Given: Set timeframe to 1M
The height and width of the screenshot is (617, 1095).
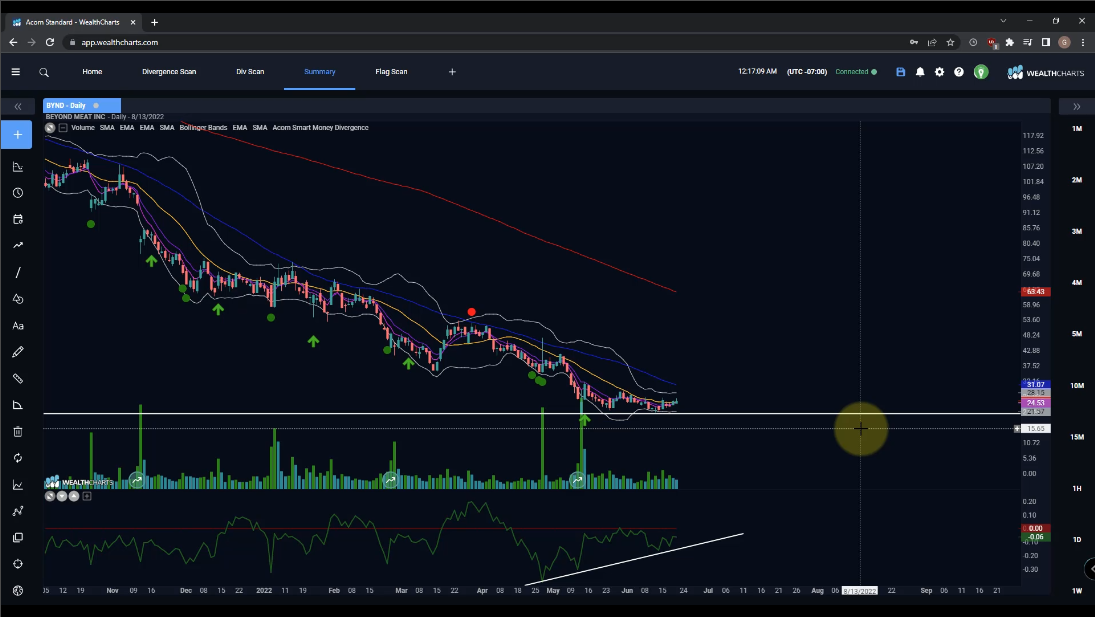Looking at the screenshot, I should pos(1077,128).
